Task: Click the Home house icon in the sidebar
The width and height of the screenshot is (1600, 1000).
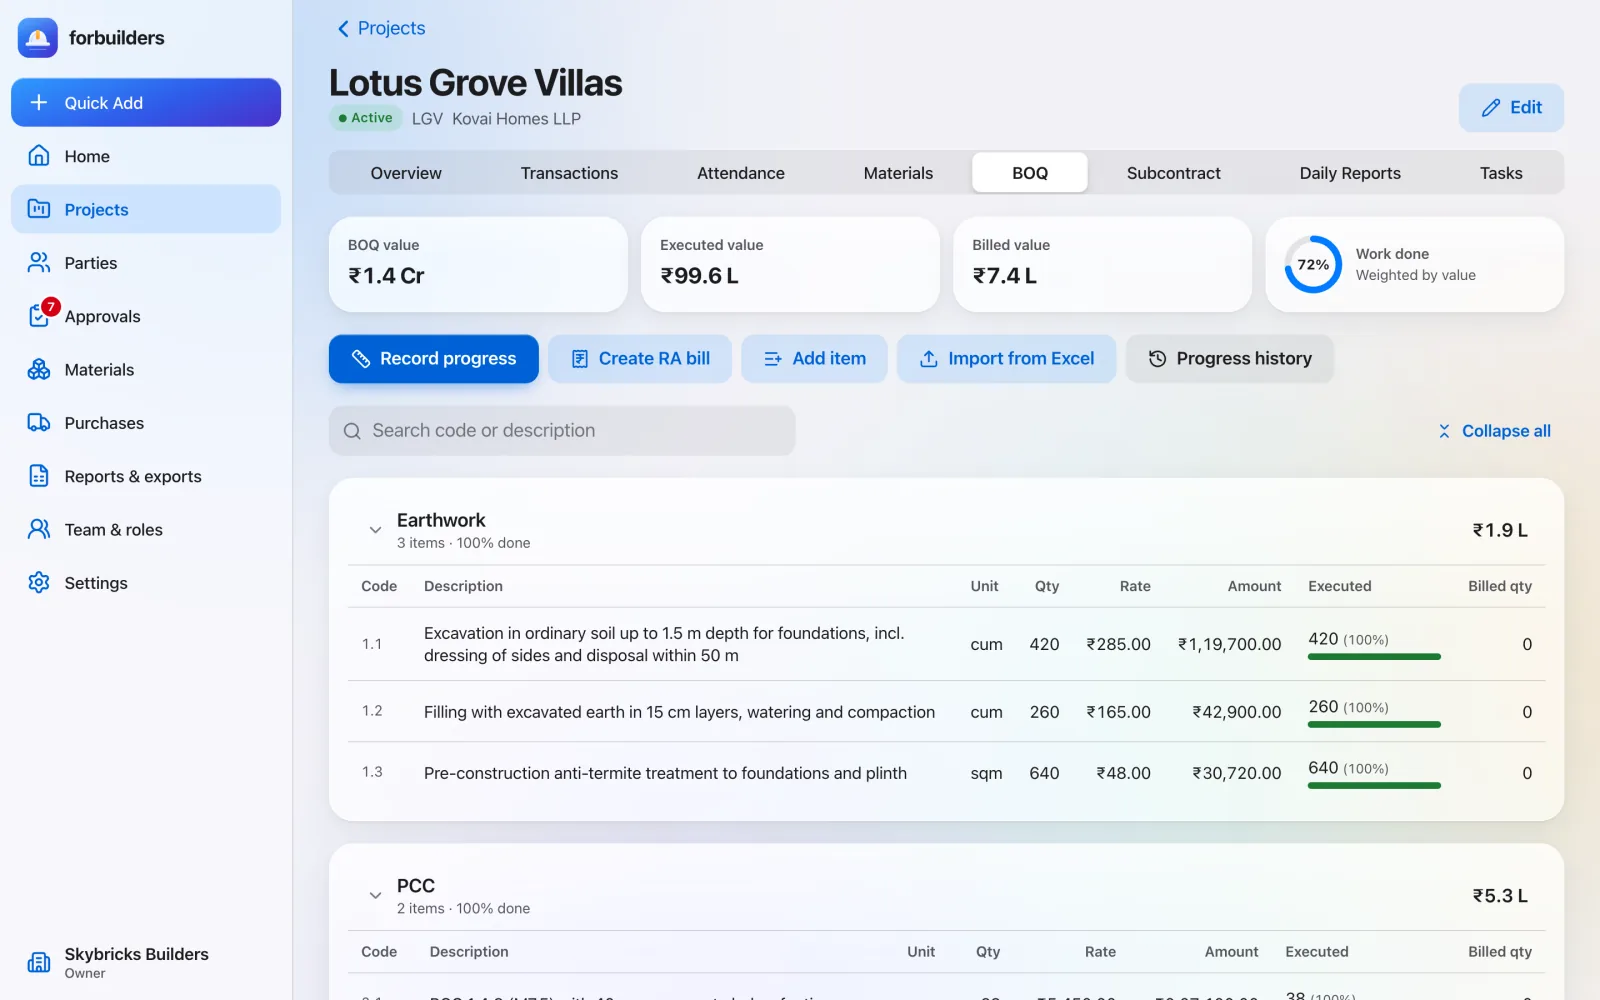Action: coord(39,156)
